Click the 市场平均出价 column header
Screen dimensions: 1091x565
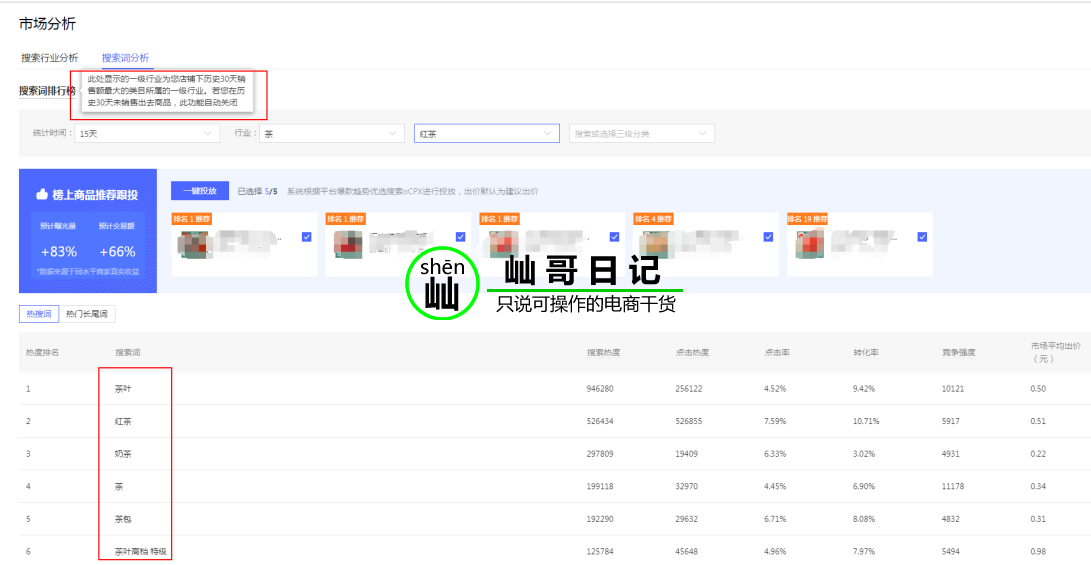pyautogui.click(x=1056, y=352)
